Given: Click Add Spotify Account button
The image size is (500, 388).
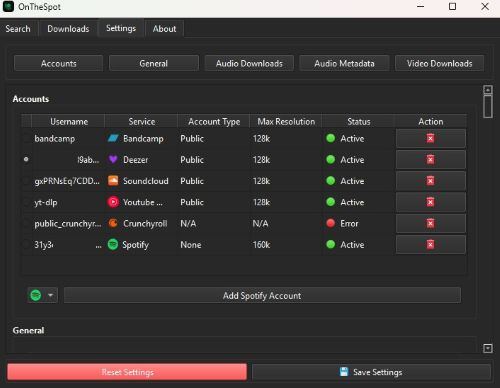Looking at the screenshot, I should click(x=262, y=295).
